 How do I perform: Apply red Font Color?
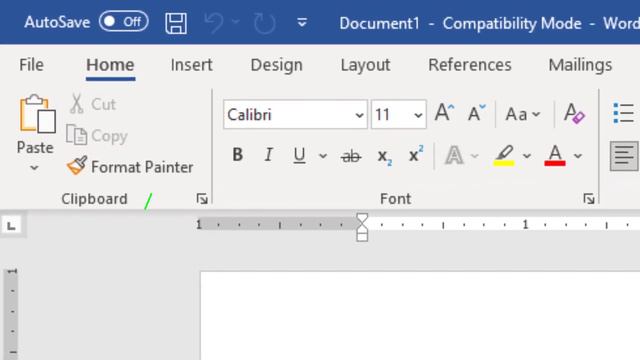(x=555, y=155)
